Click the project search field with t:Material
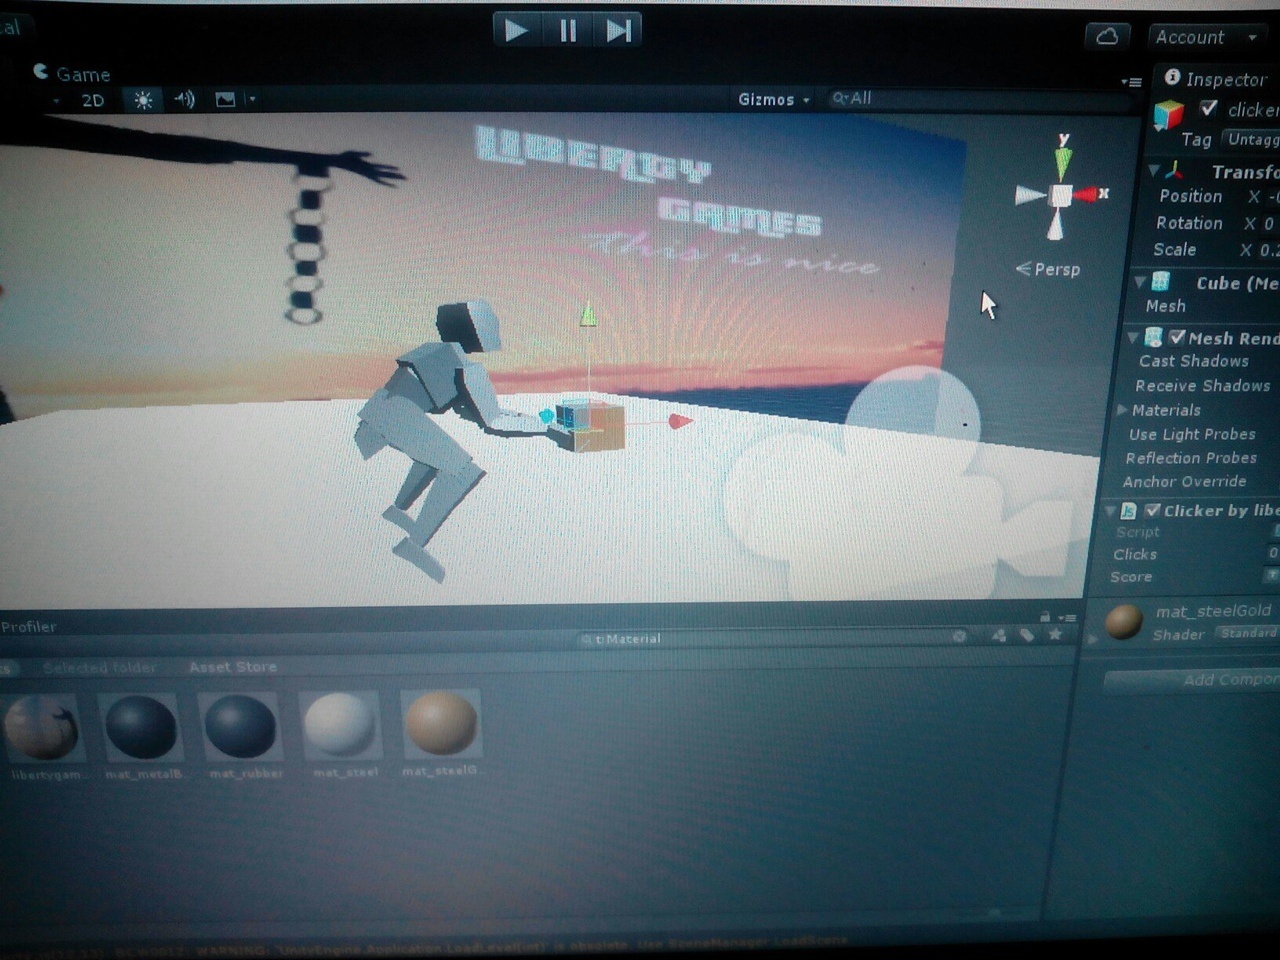Image resolution: width=1280 pixels, height=960 pixels. pyautogui.click(x=770, y=638)
